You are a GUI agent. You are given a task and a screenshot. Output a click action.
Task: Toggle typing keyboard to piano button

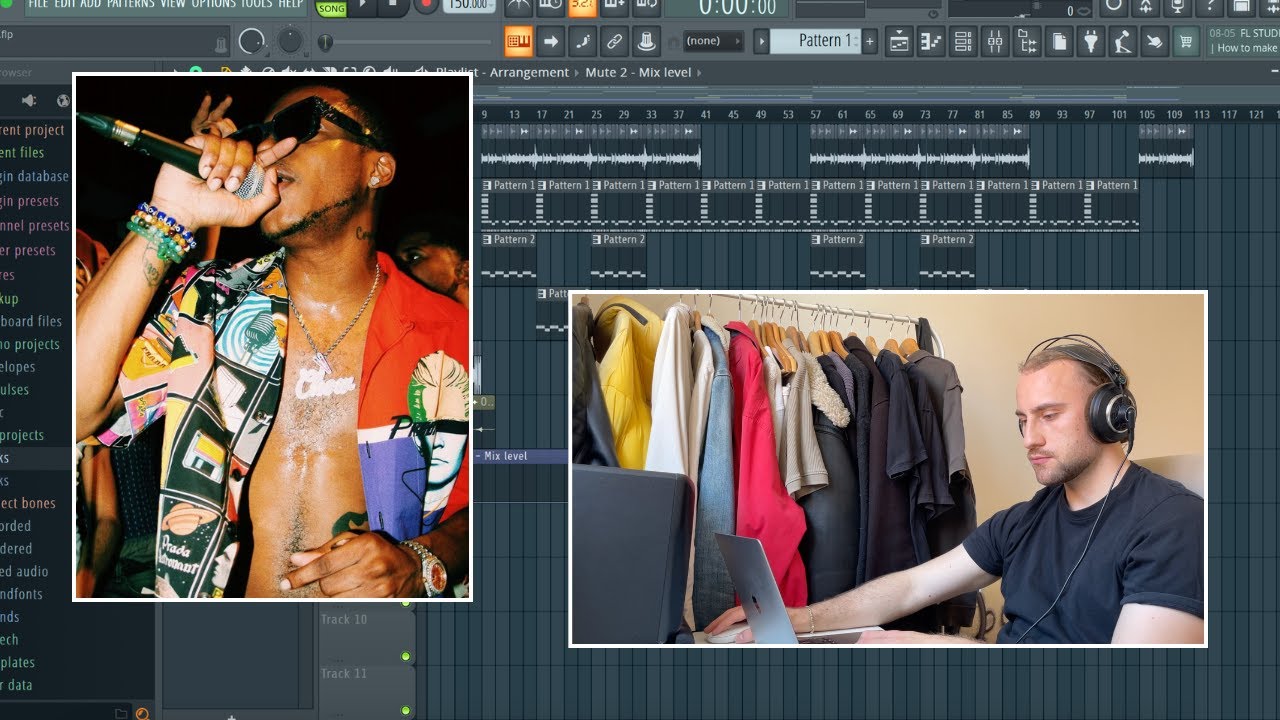(x=518, y=41)
